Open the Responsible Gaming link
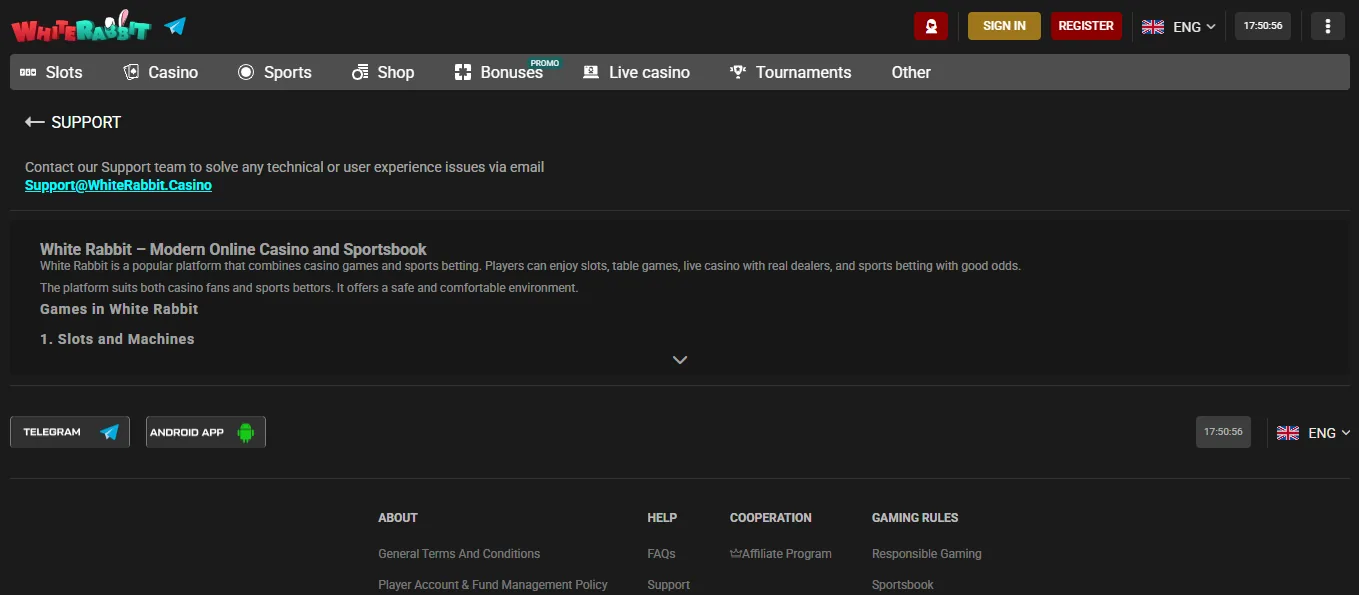Viewport: 1359px width, 595px height. (x=927, y=554)
